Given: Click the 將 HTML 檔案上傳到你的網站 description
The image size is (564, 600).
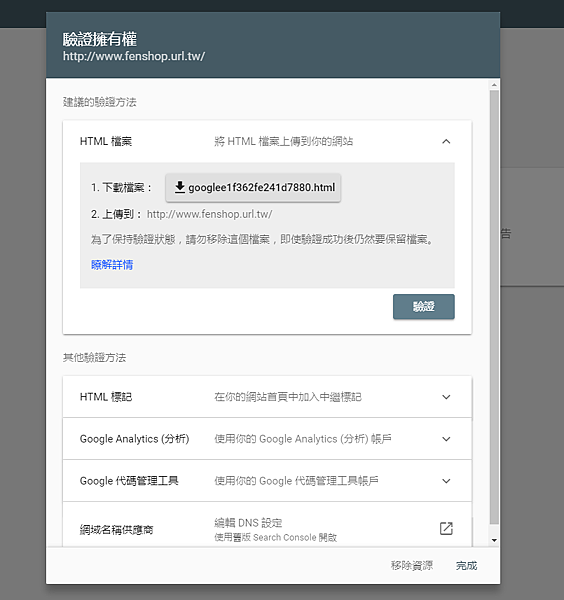Looking at the screenshot, I should (x=284, y=142).
